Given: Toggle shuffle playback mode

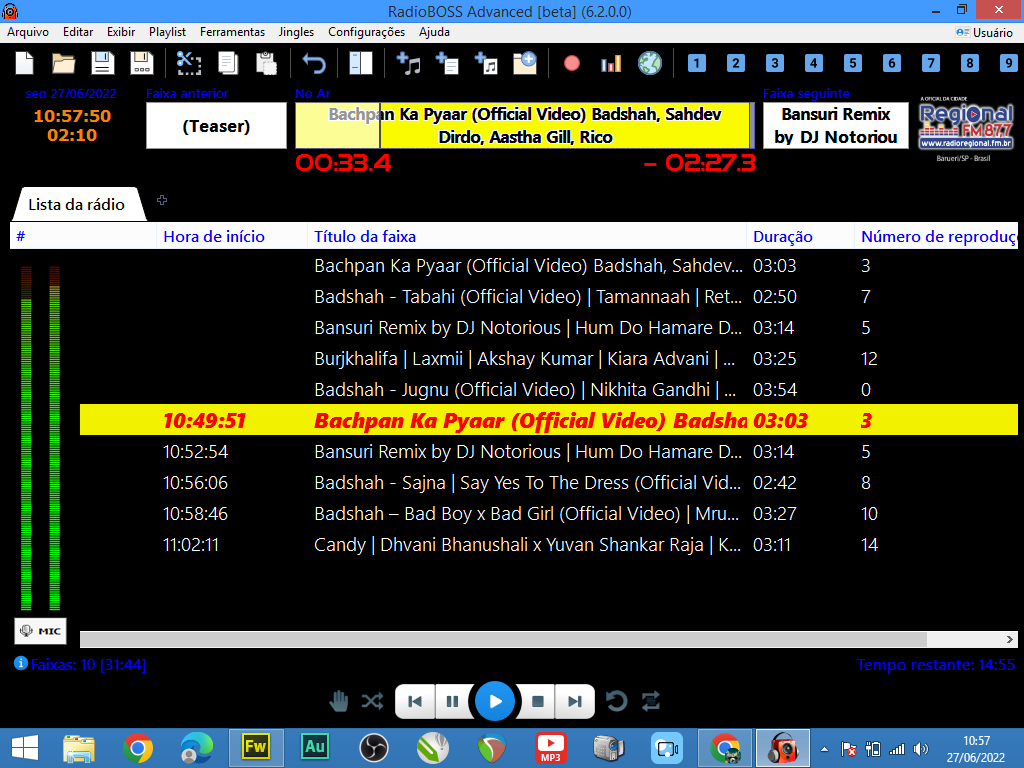Looking at the screenshot, I should click(372, 701).
